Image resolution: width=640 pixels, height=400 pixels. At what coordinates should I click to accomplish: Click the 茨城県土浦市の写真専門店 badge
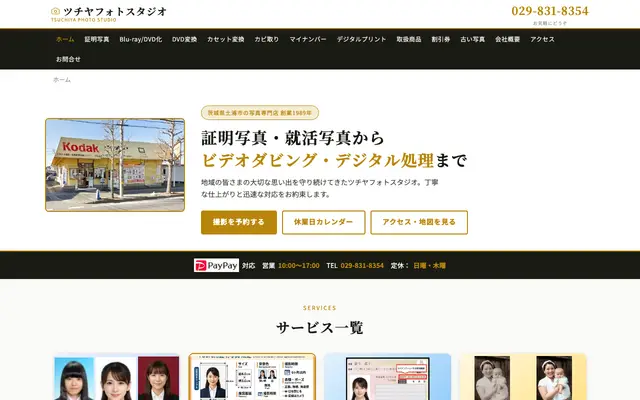pyautogui.click(x=260, y=113)
